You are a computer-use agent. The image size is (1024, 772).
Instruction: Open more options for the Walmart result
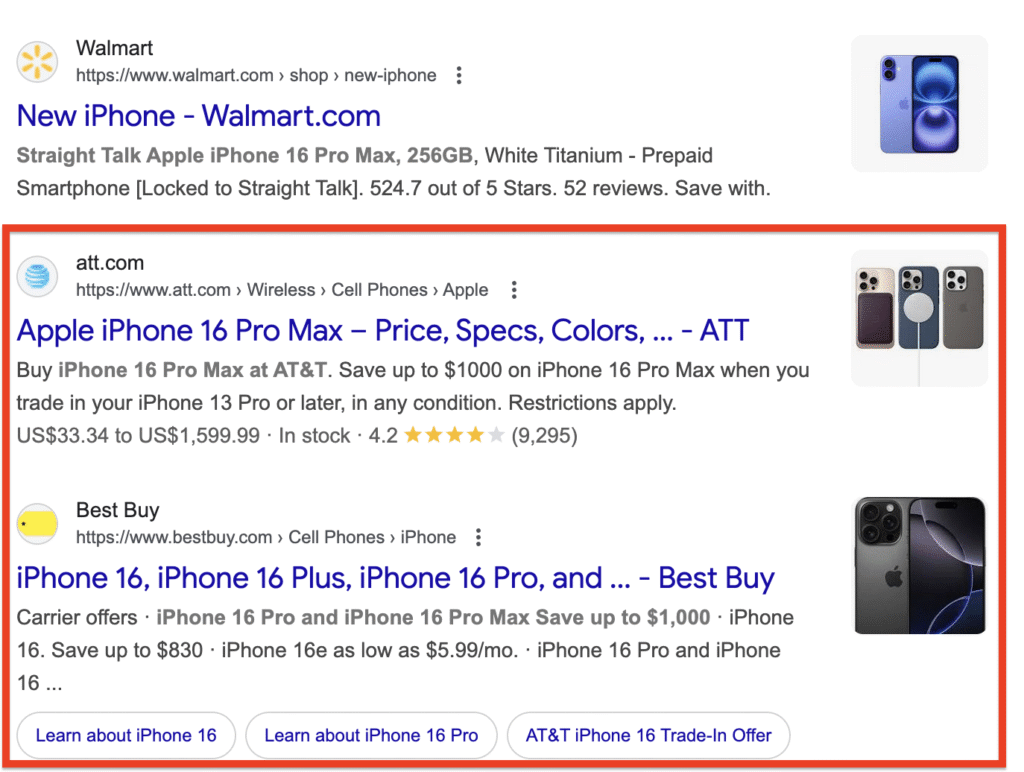pos(459,76)
